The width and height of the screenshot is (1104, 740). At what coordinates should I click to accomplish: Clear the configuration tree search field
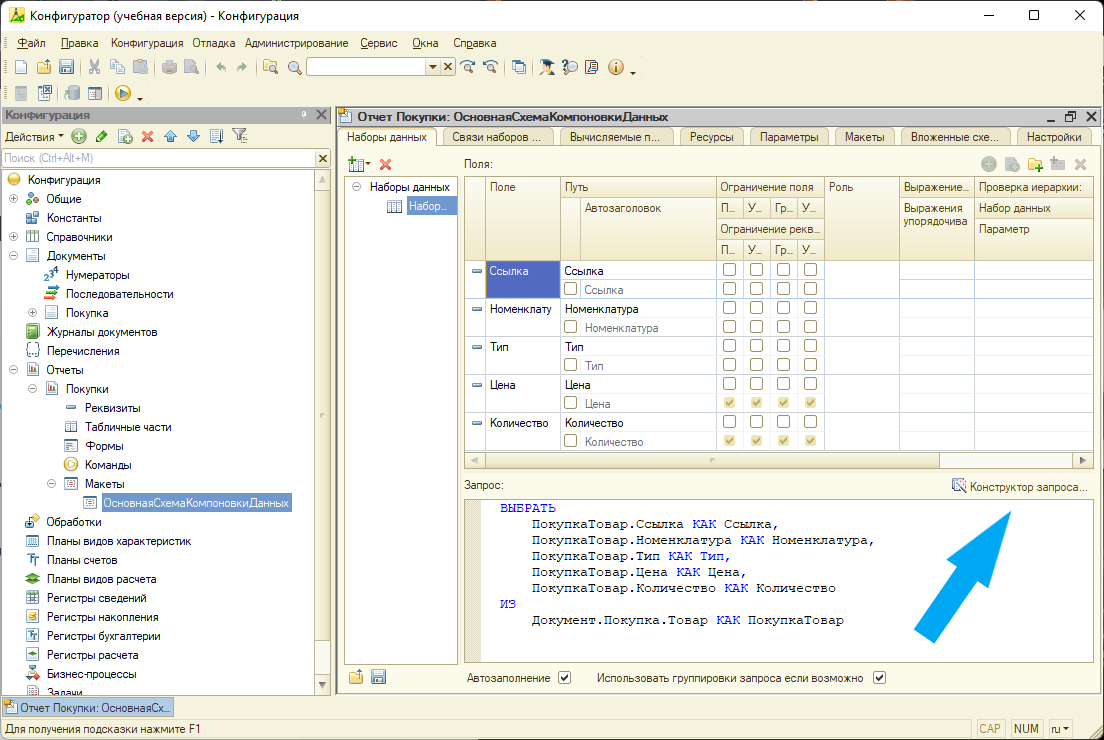coord(322,158)
